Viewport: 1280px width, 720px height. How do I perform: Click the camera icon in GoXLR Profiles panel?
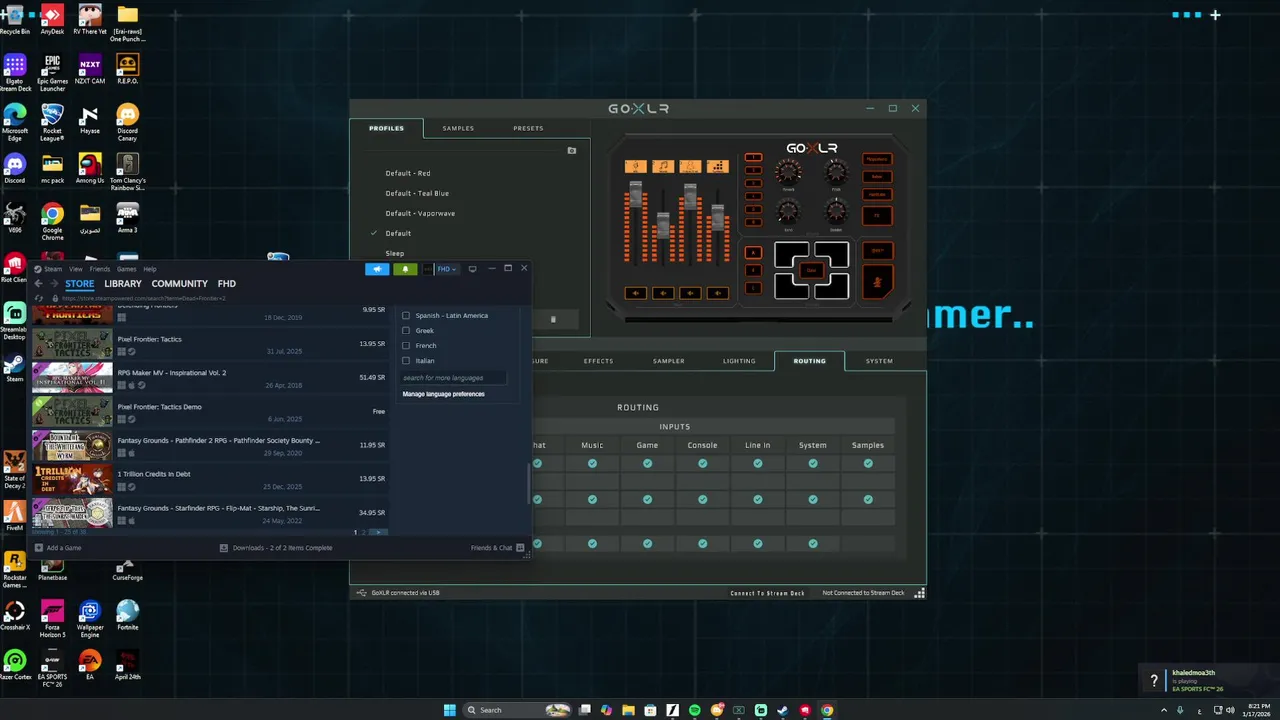point(572,151)
